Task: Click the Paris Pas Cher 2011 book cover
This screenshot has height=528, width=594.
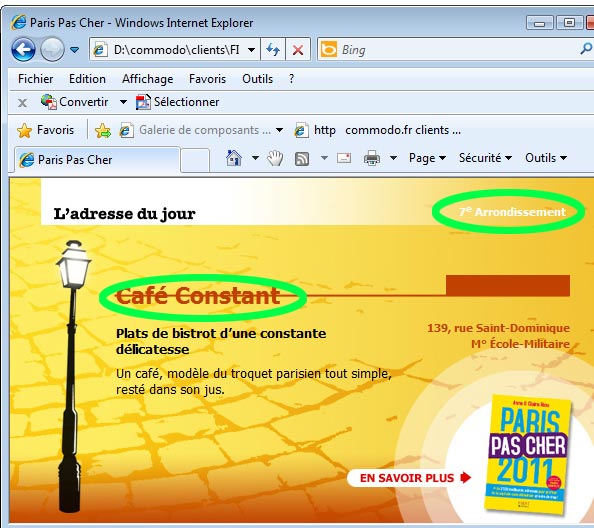Action: click(x=527, y=455)
